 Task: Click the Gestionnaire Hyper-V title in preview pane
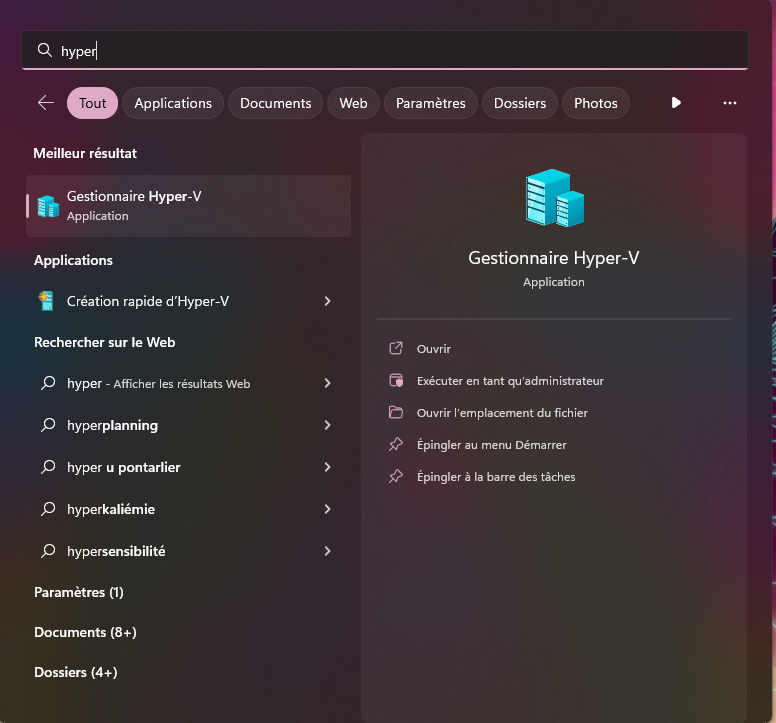[x=554, y=258]
